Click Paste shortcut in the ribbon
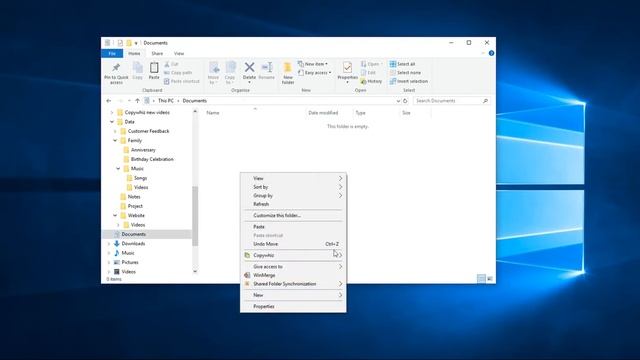The height and width of the screenshot is (360, 640). coord(182,81)
